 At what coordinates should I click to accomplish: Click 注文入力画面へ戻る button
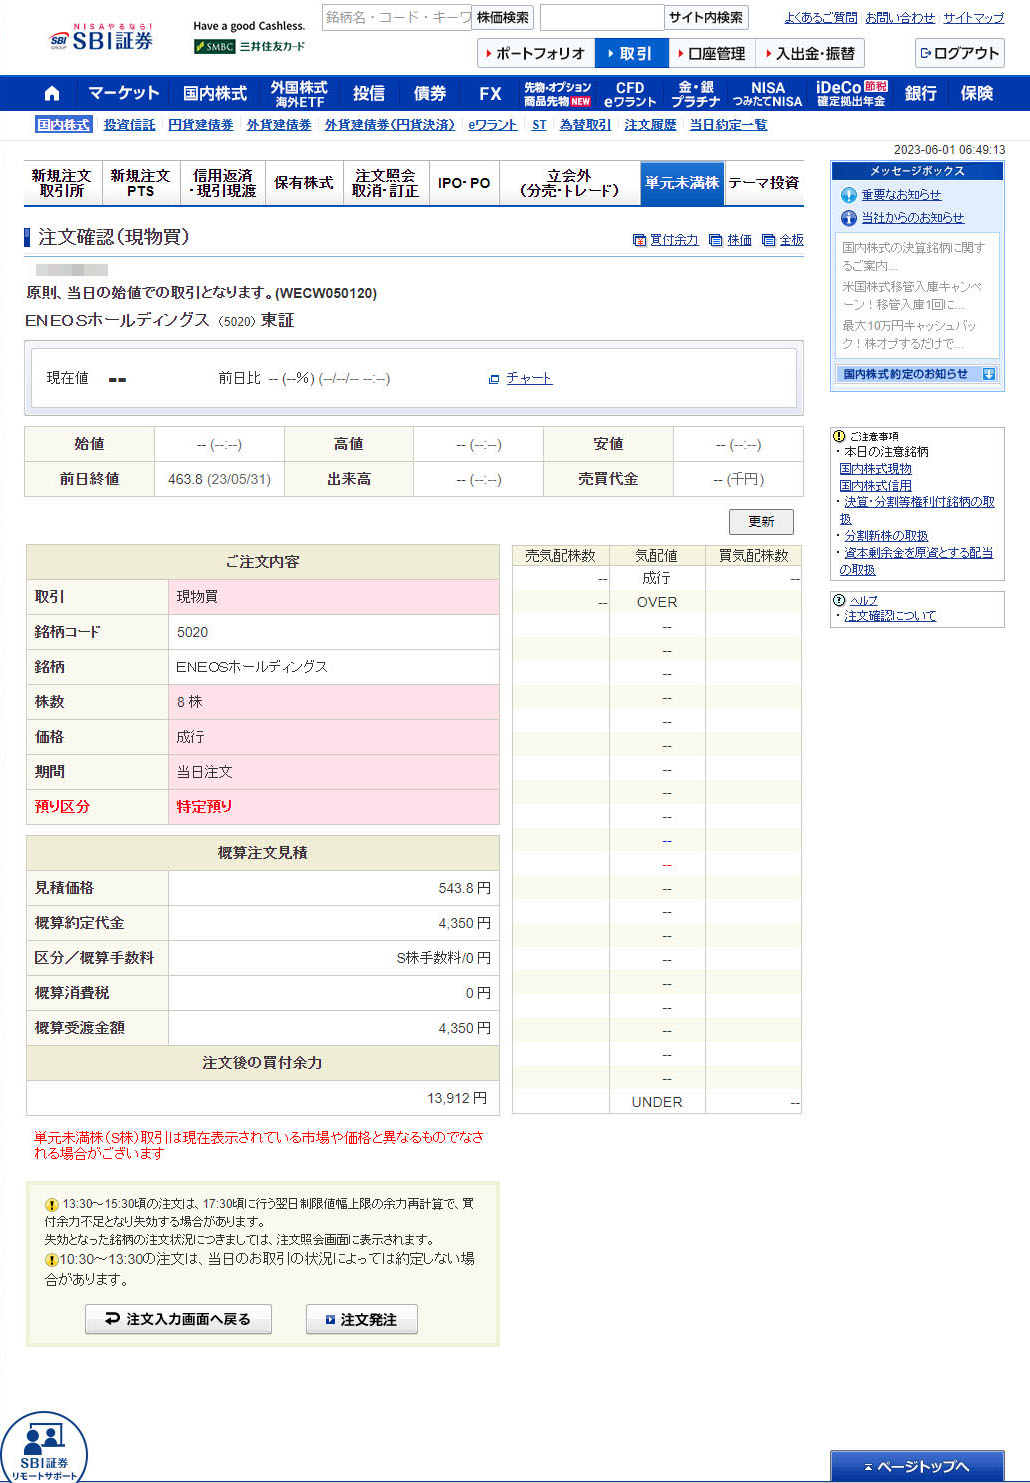[x=178, y=1319]
